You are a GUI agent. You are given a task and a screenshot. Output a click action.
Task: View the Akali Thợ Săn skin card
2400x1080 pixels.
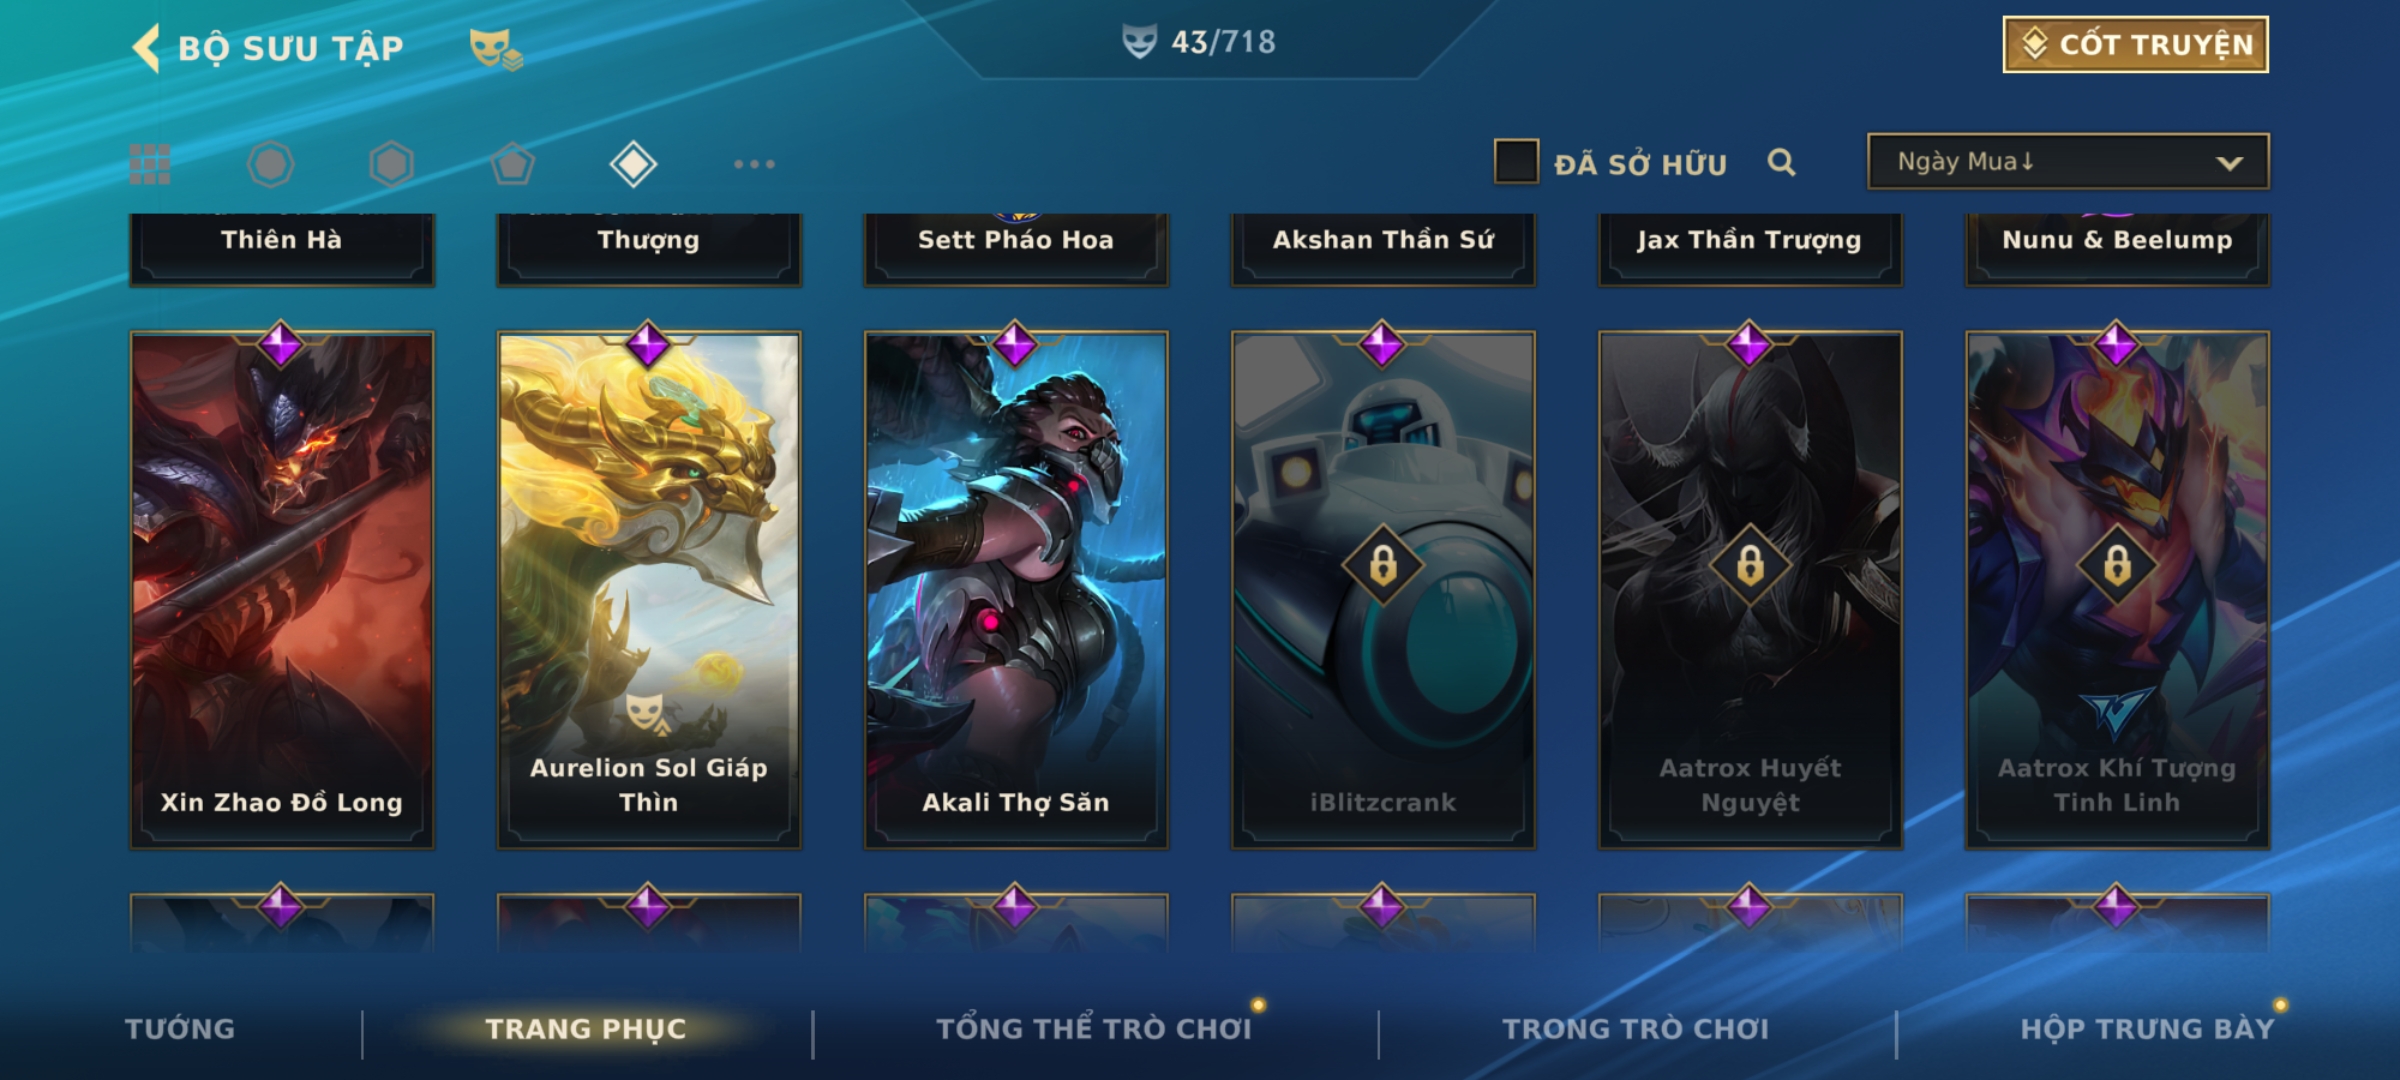1016,590
